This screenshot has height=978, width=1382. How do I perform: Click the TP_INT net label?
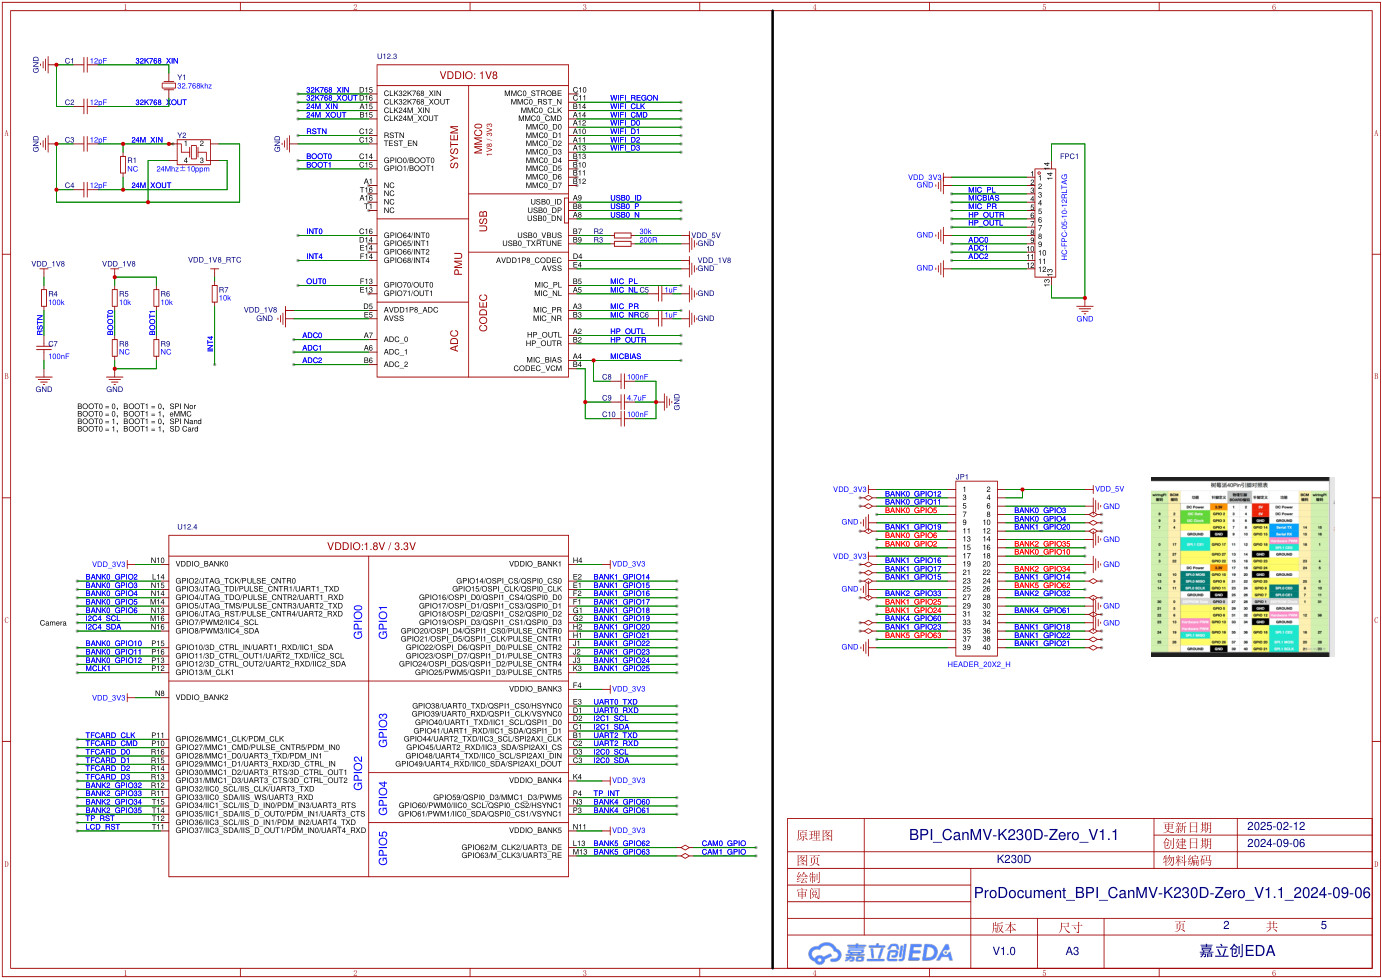(x=606, y=794)
